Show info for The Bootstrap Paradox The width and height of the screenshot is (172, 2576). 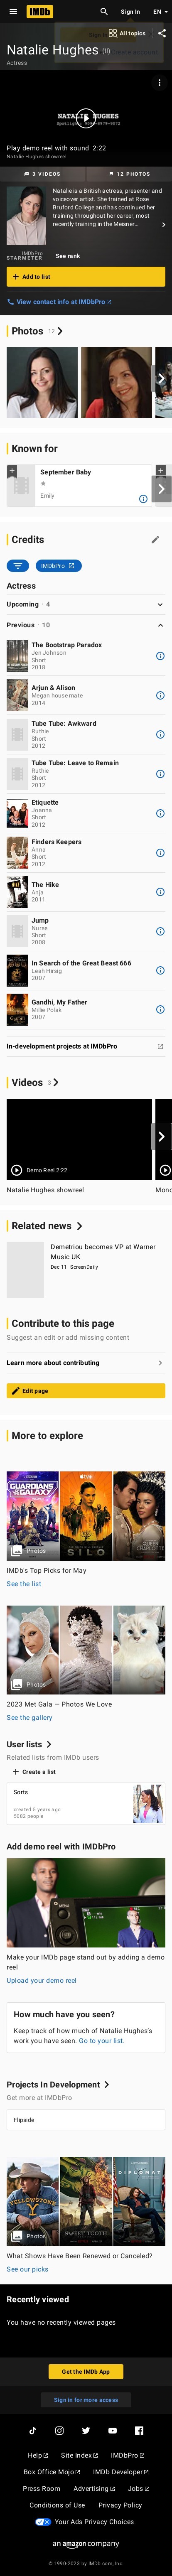[160, 656]
